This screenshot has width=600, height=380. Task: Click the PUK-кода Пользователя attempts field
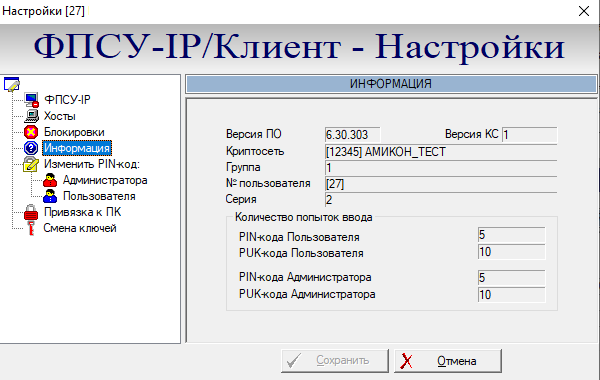[x=512, y=252]
